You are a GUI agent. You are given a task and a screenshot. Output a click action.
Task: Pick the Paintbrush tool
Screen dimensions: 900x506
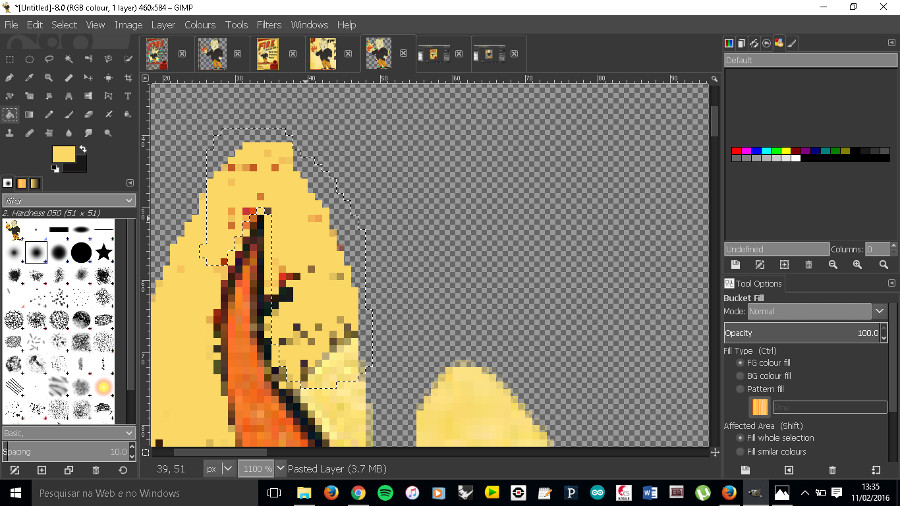(69, 114)
